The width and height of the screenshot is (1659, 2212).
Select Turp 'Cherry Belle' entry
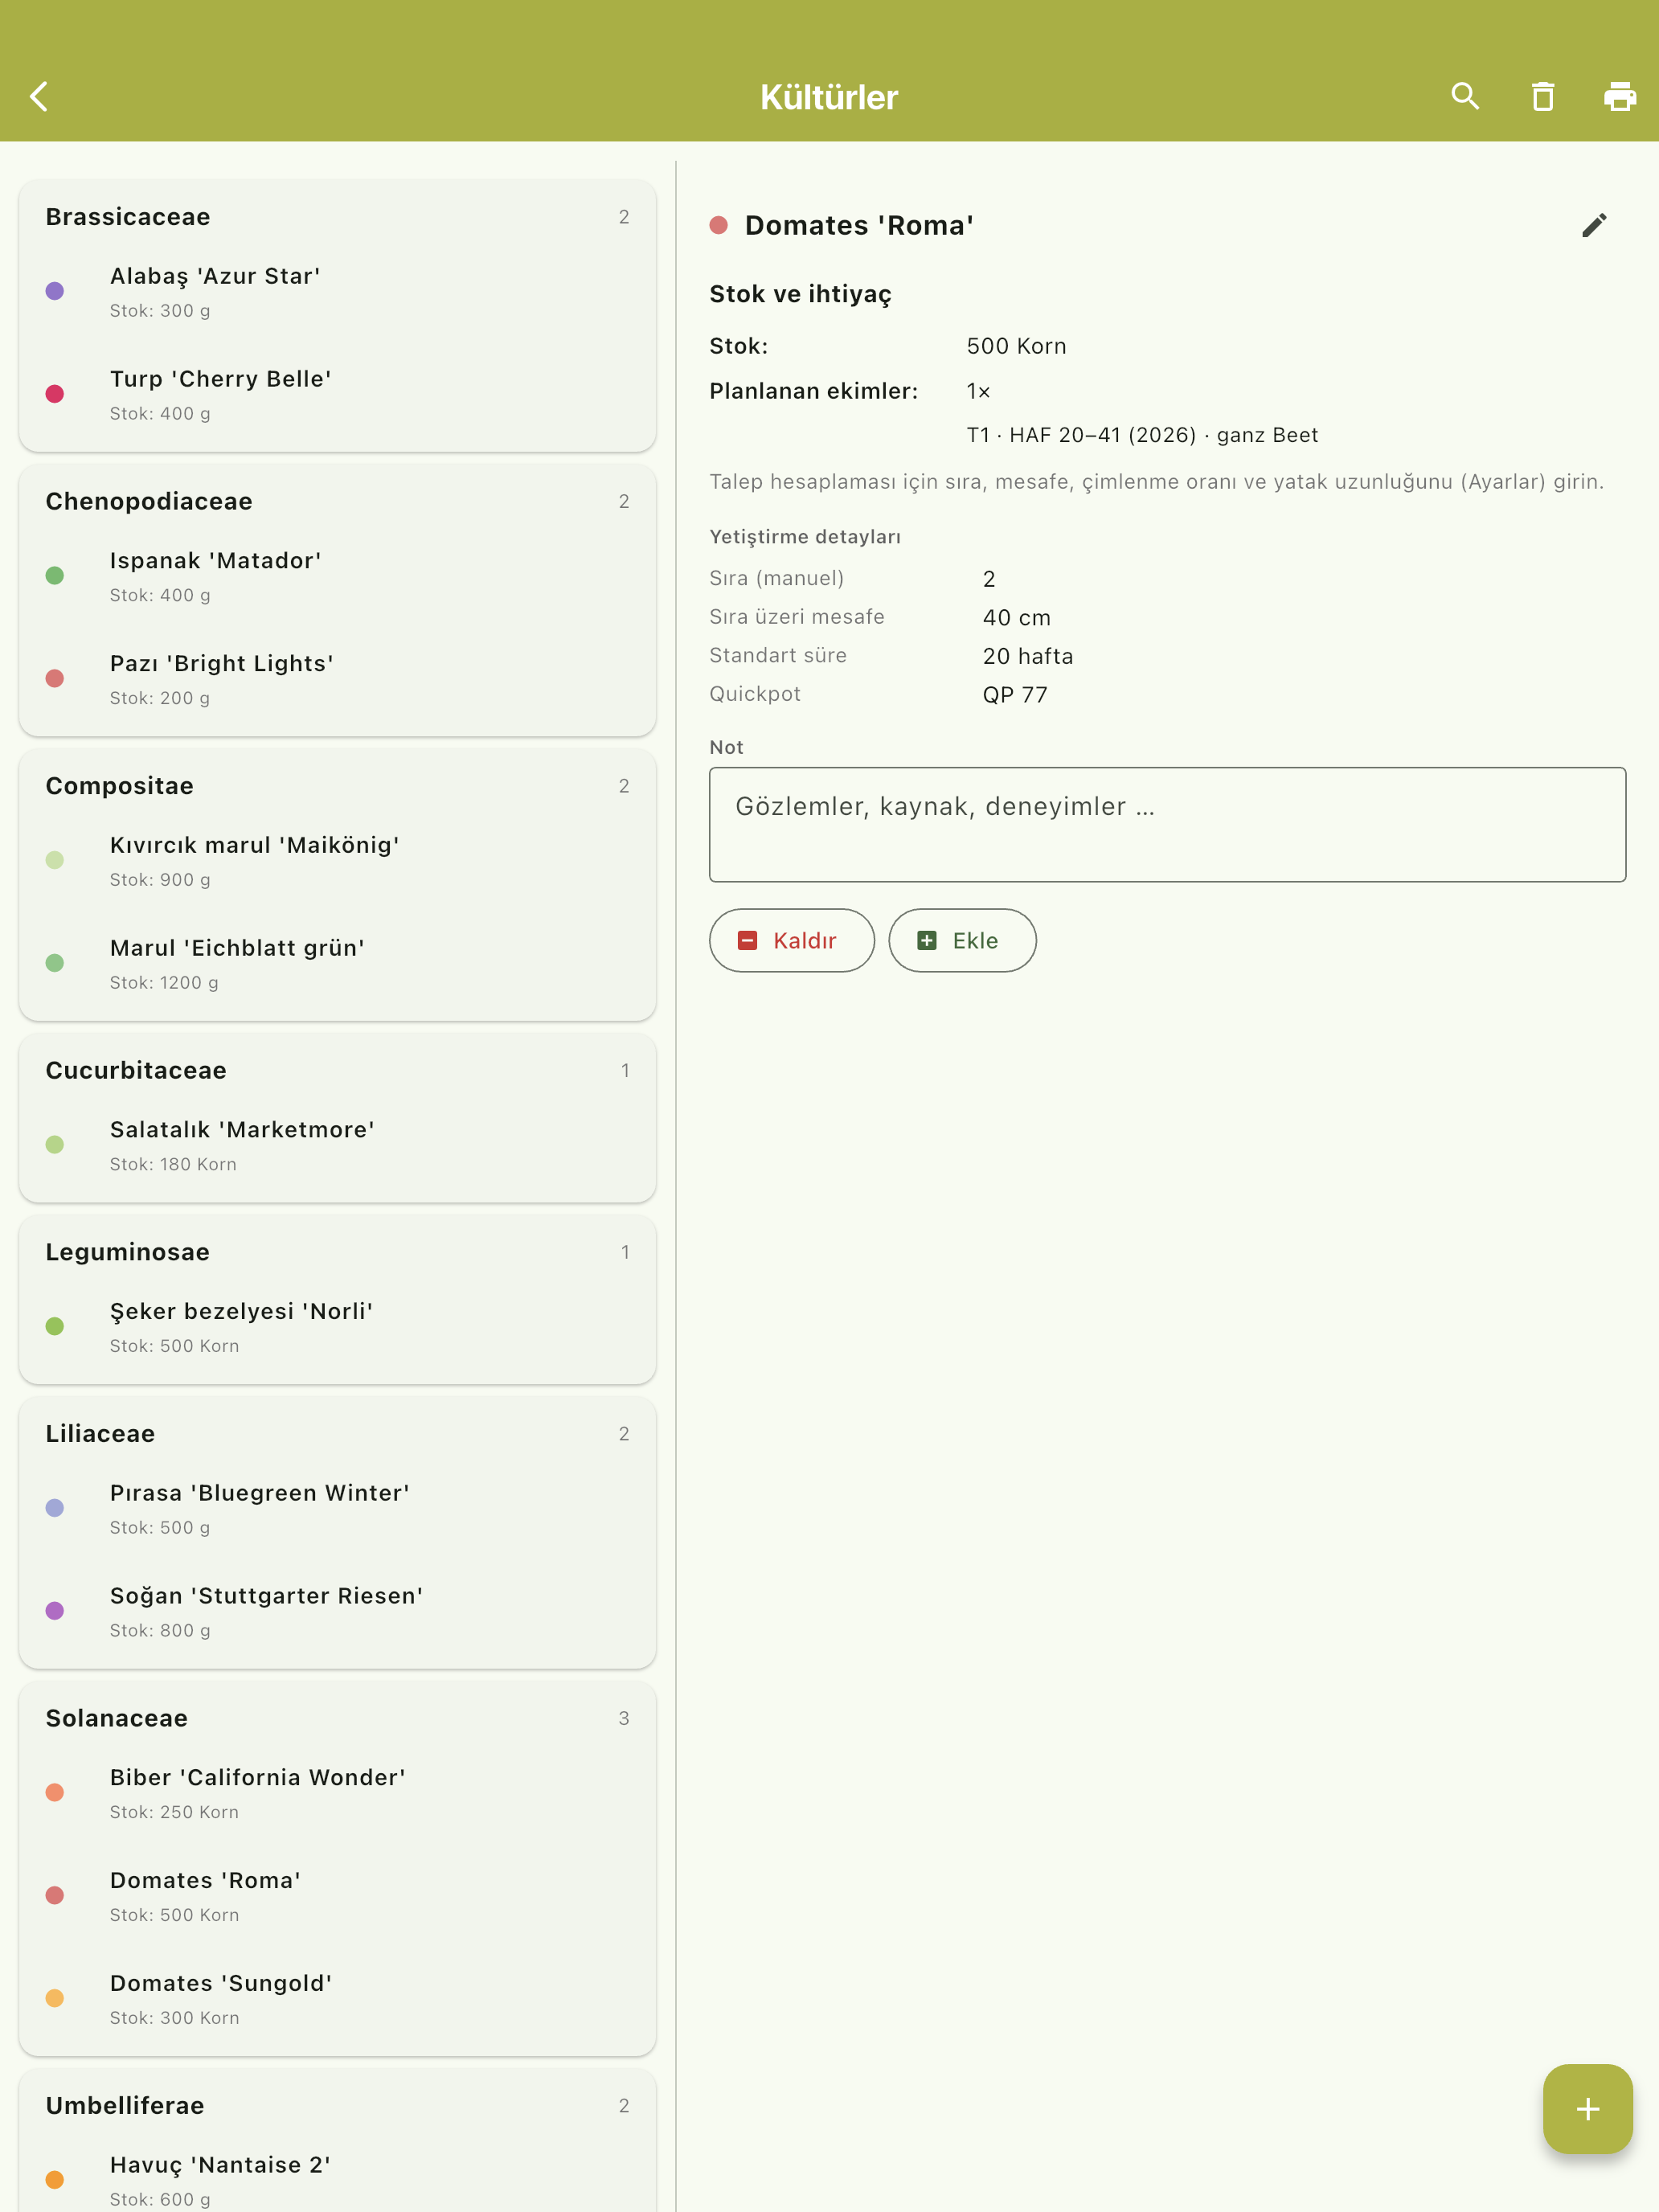click(x=337, y=394)
